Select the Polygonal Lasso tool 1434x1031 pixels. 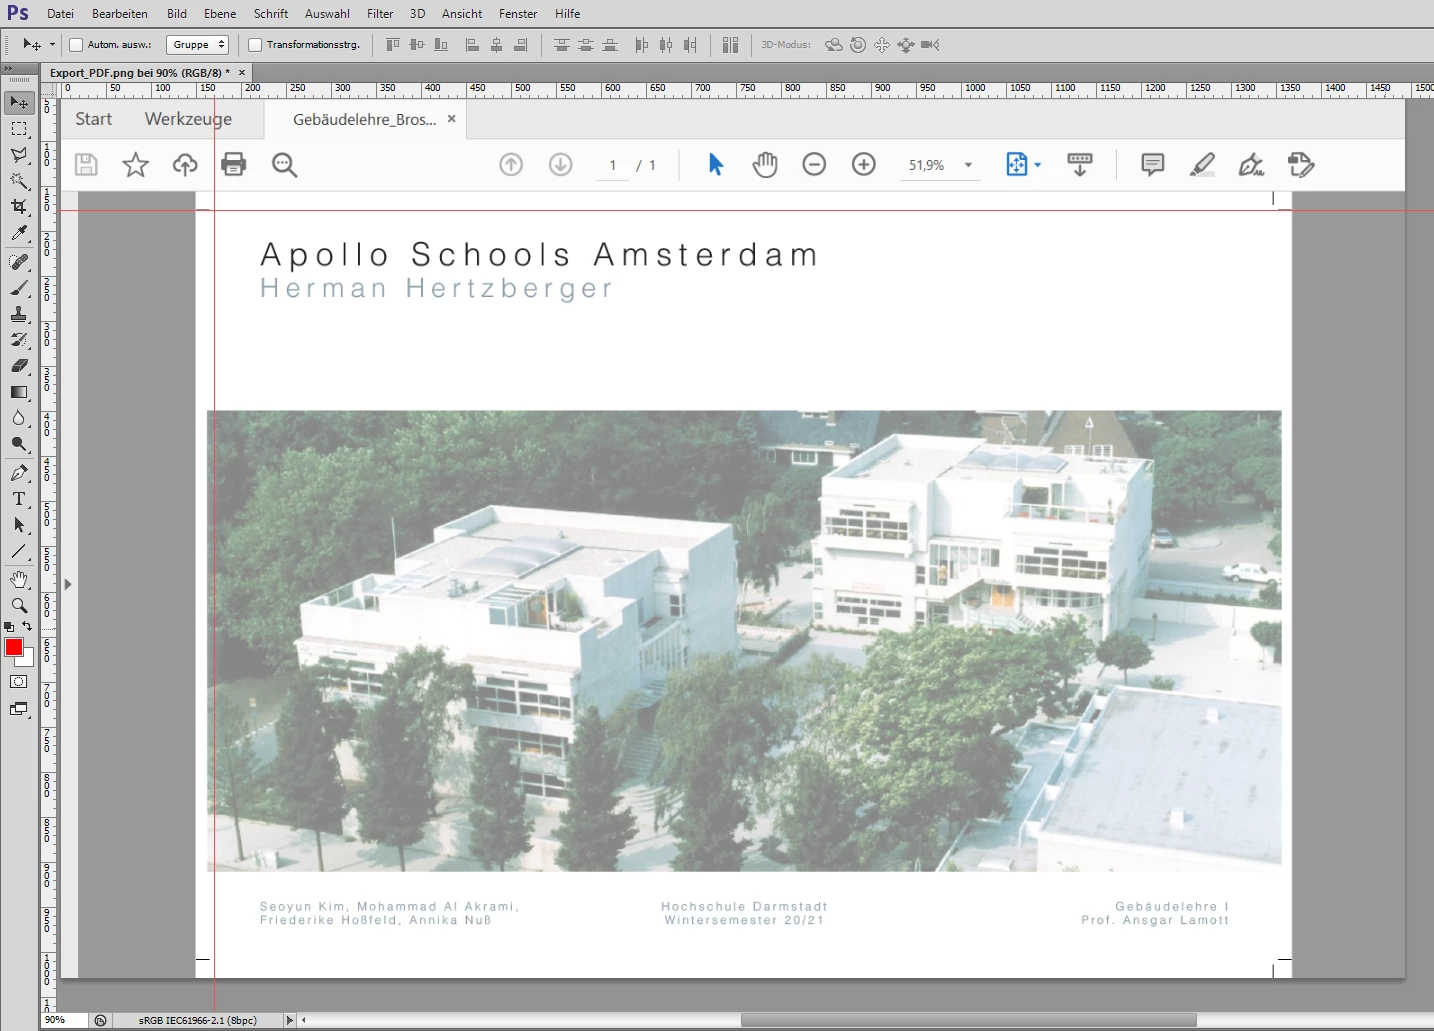click(19, 155)
